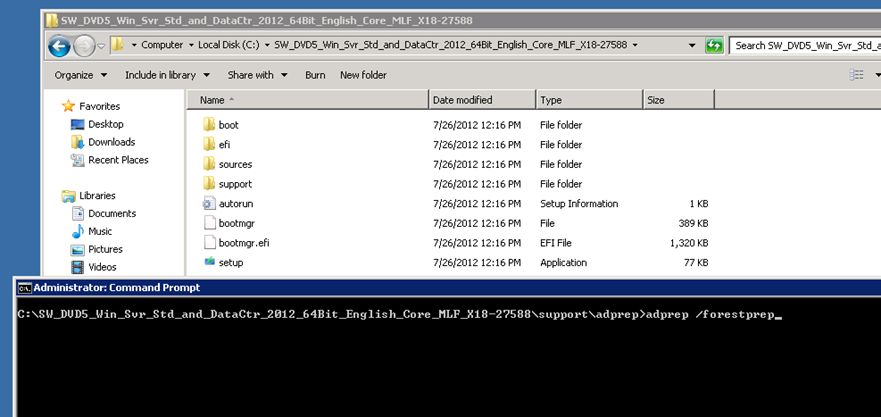
Task: Create a New folder from toolbar
Action: tap(363, 75)
